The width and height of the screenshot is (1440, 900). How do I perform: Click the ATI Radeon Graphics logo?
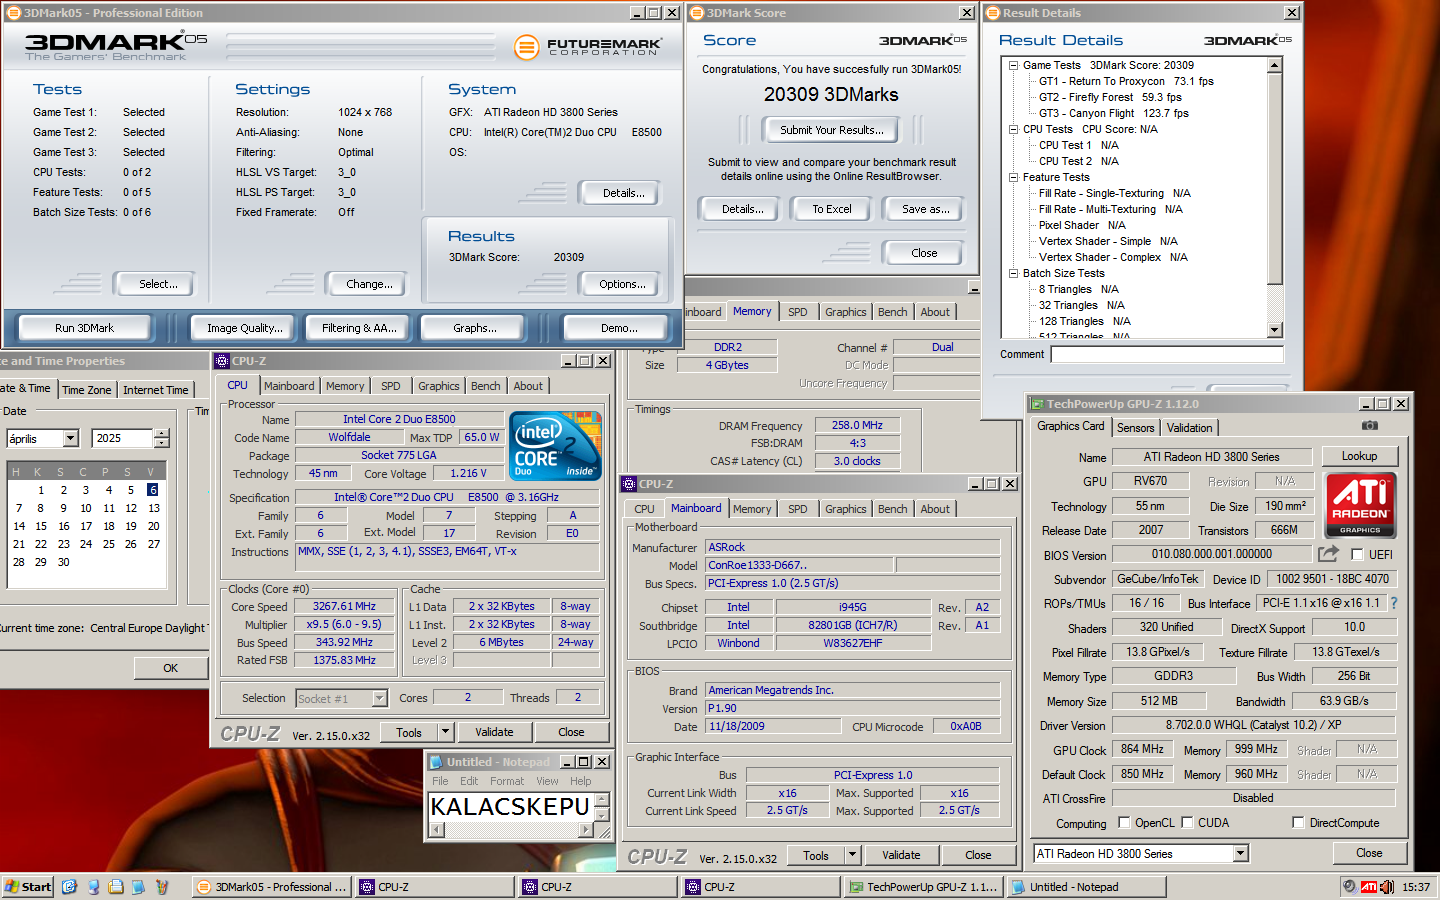pos(1360,506)
